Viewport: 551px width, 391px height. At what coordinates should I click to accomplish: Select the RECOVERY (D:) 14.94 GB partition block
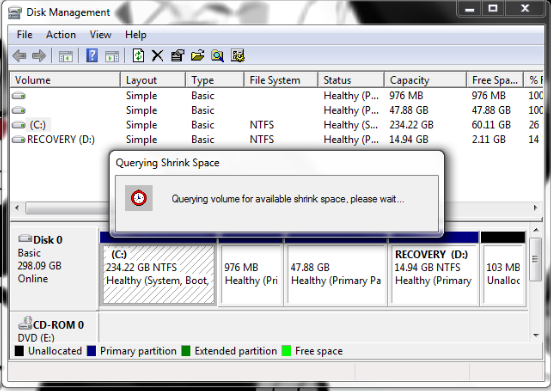pyautogui.click(x=434, y=274)
